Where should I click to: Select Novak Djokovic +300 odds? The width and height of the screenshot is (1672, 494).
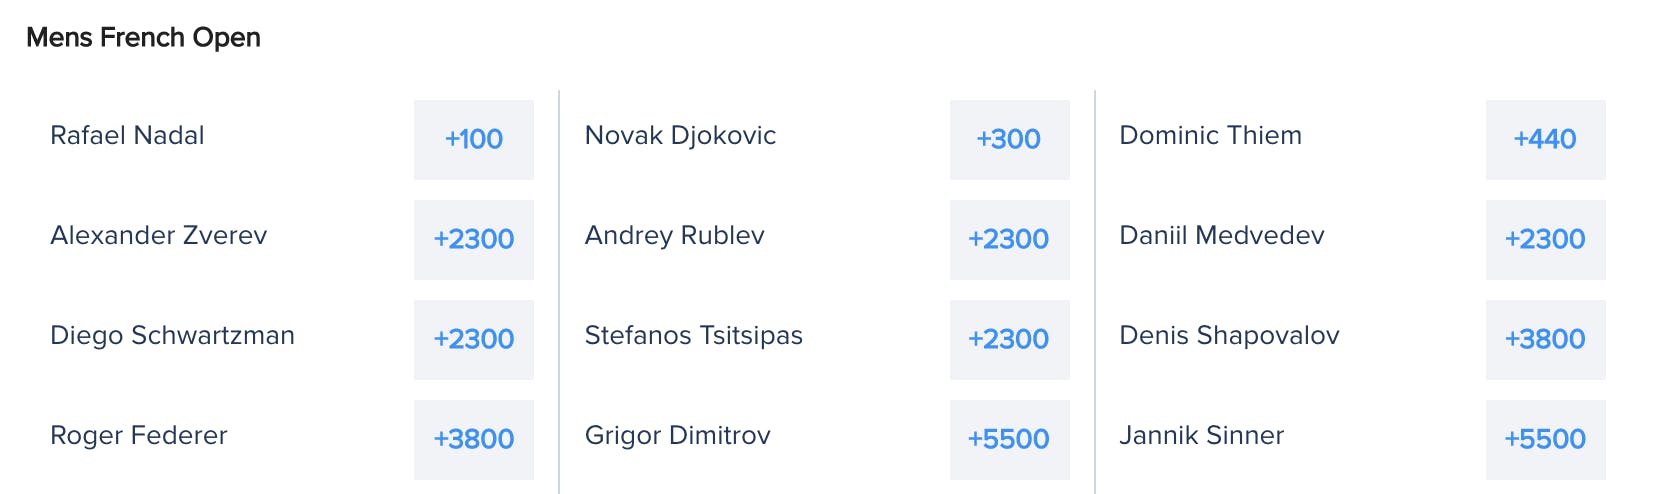(x=1010, y=140)
